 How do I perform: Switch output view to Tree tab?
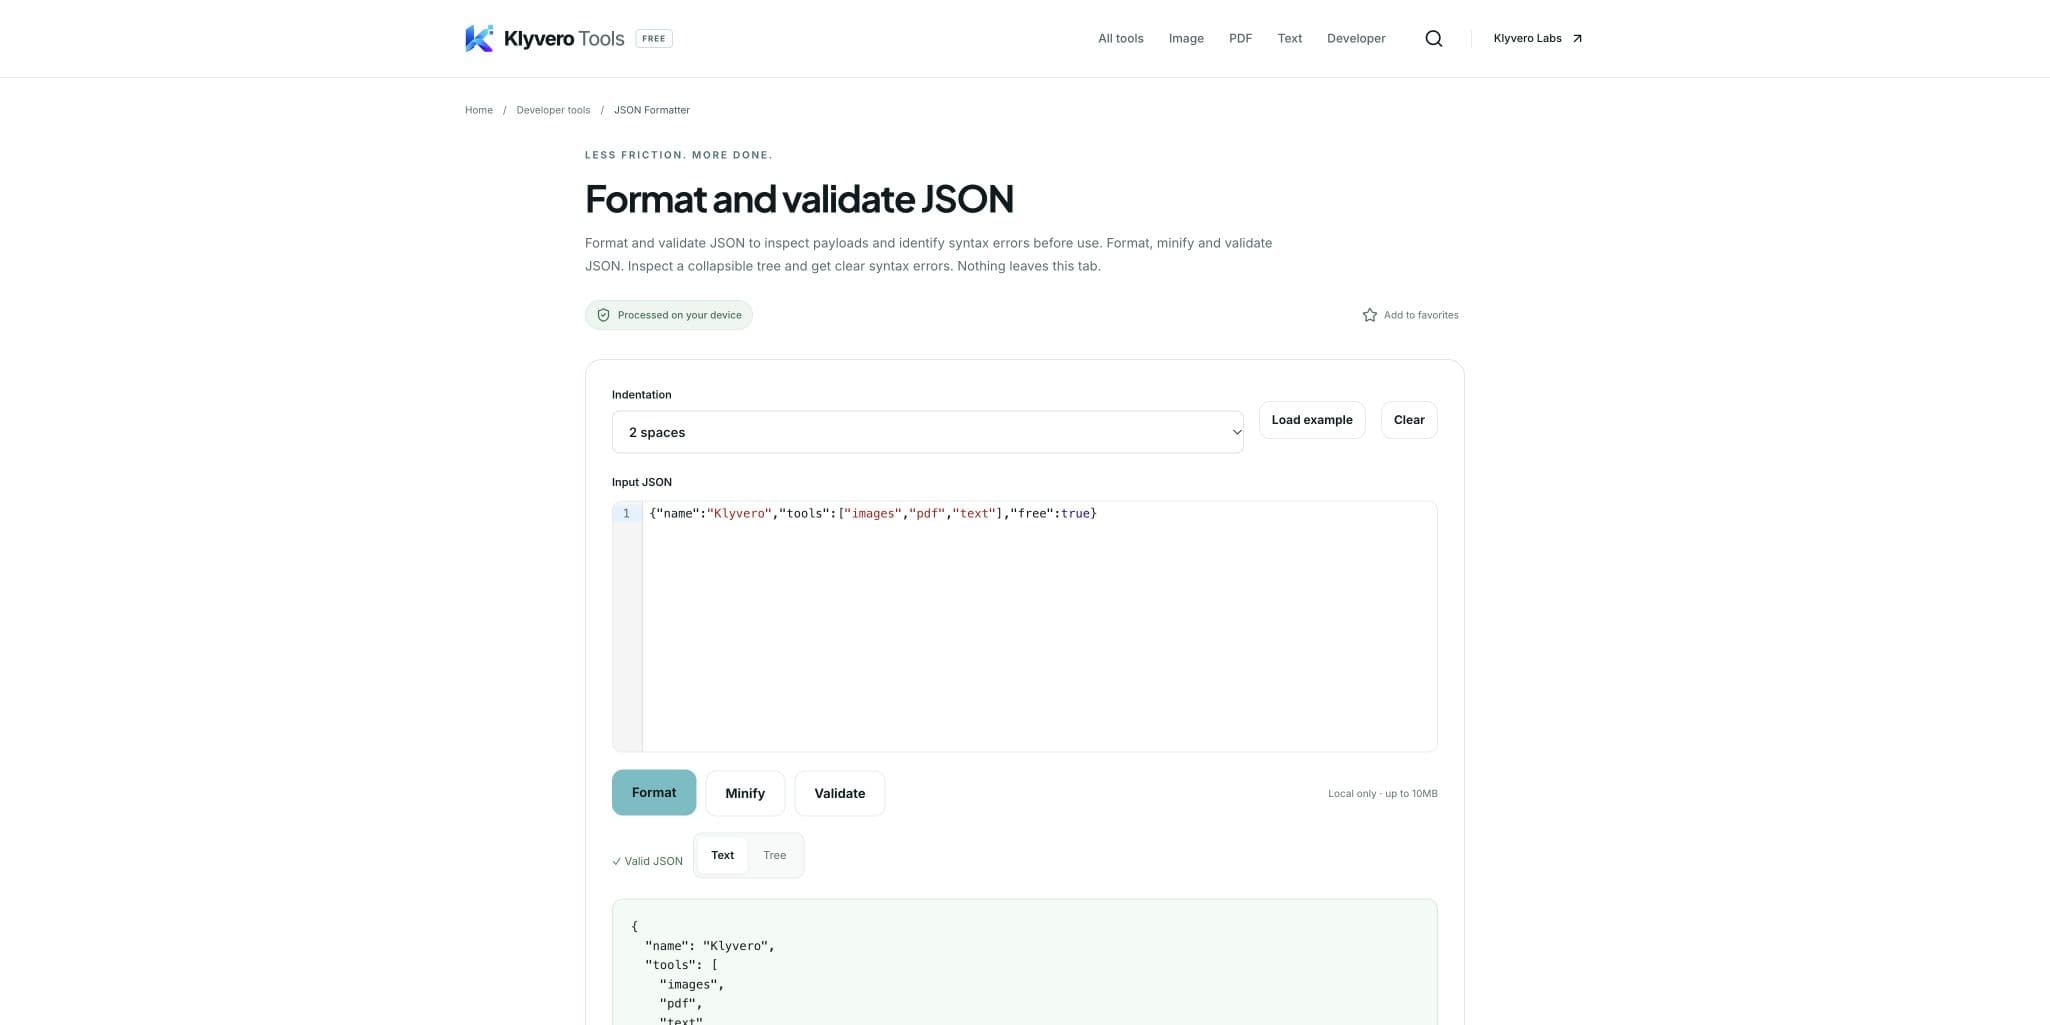[x=774, y=855]
